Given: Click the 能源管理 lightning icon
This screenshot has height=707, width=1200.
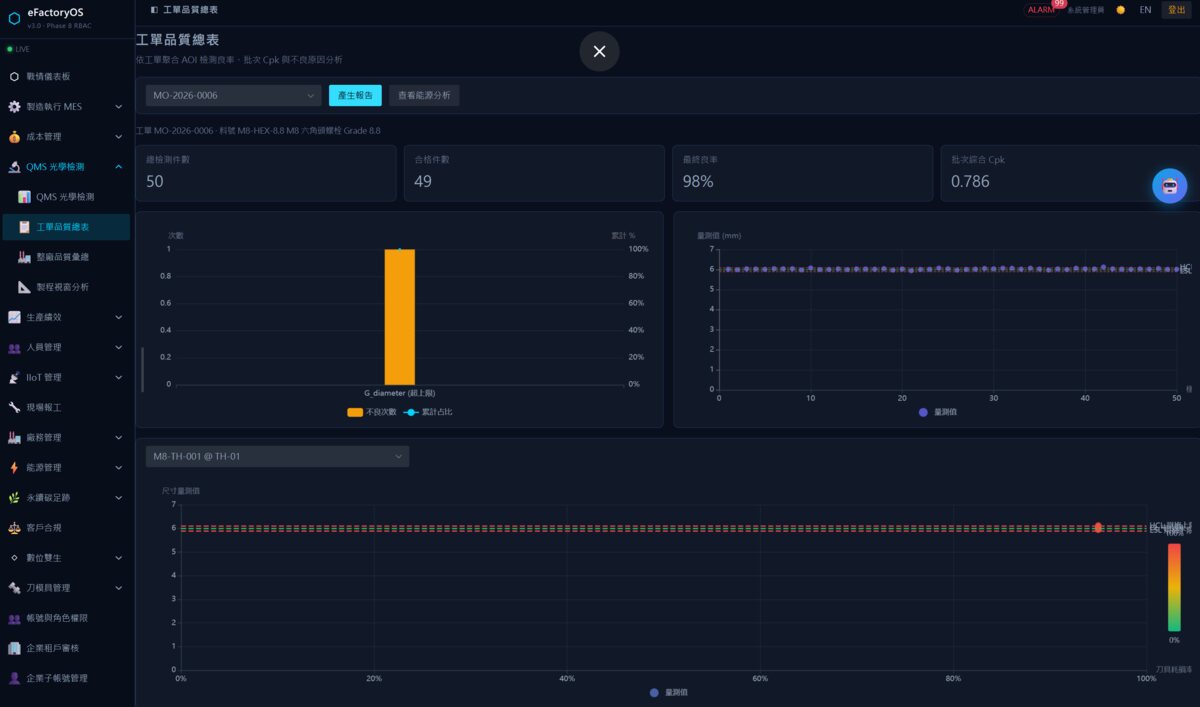Looking at the screenshot, I should 14,467.
